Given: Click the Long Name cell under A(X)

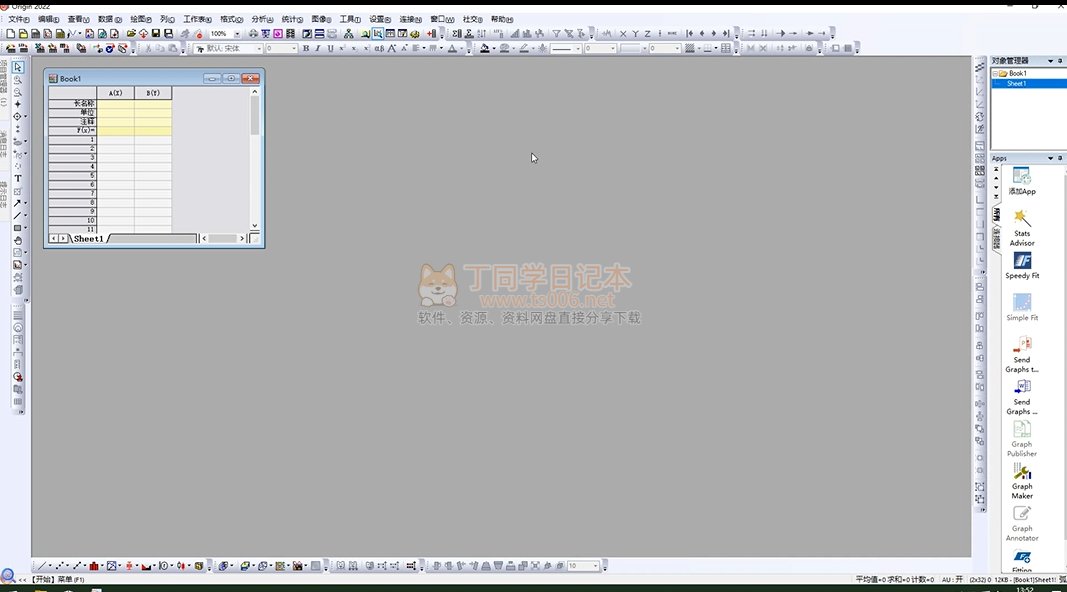Looking at the screenshot, I should click(x=116, y=103).
